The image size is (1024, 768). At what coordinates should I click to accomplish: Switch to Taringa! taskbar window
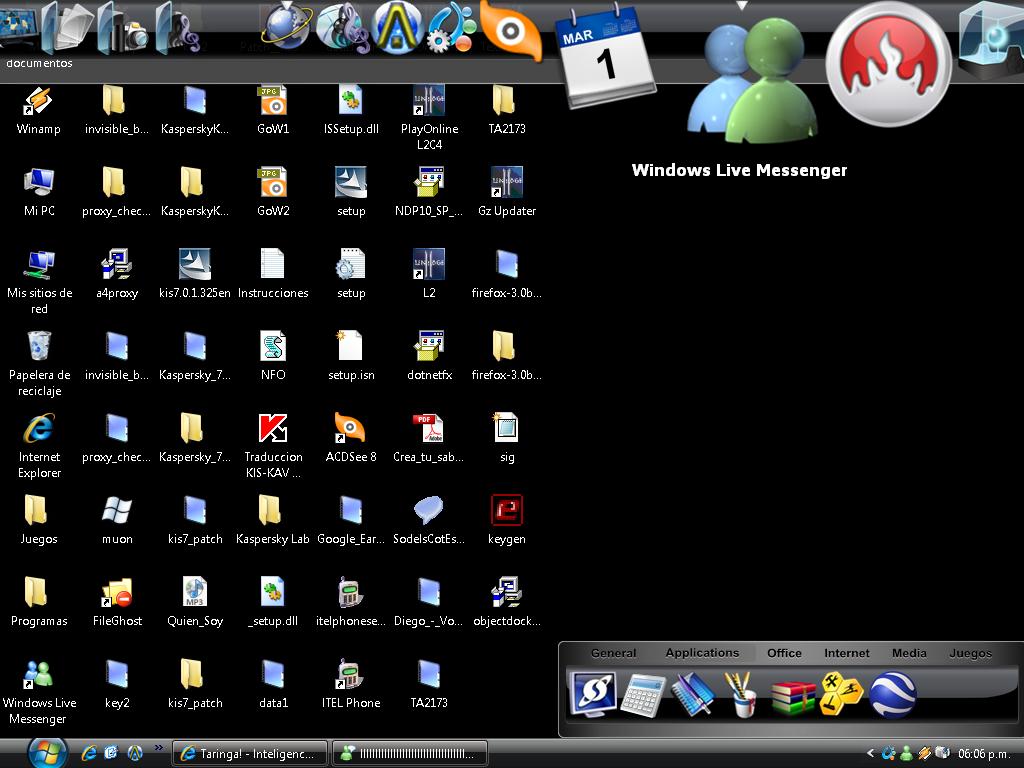tap(249, 753)
